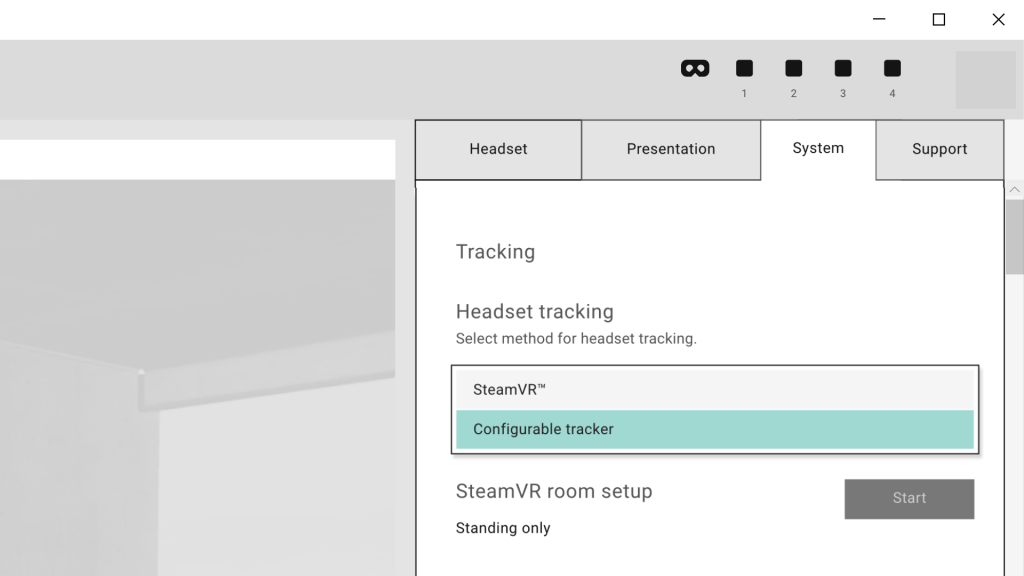Image resolution: width=1024 pixels, height=576 pixels.
Task: Go to the Support tab
Action: click(939, 150)
